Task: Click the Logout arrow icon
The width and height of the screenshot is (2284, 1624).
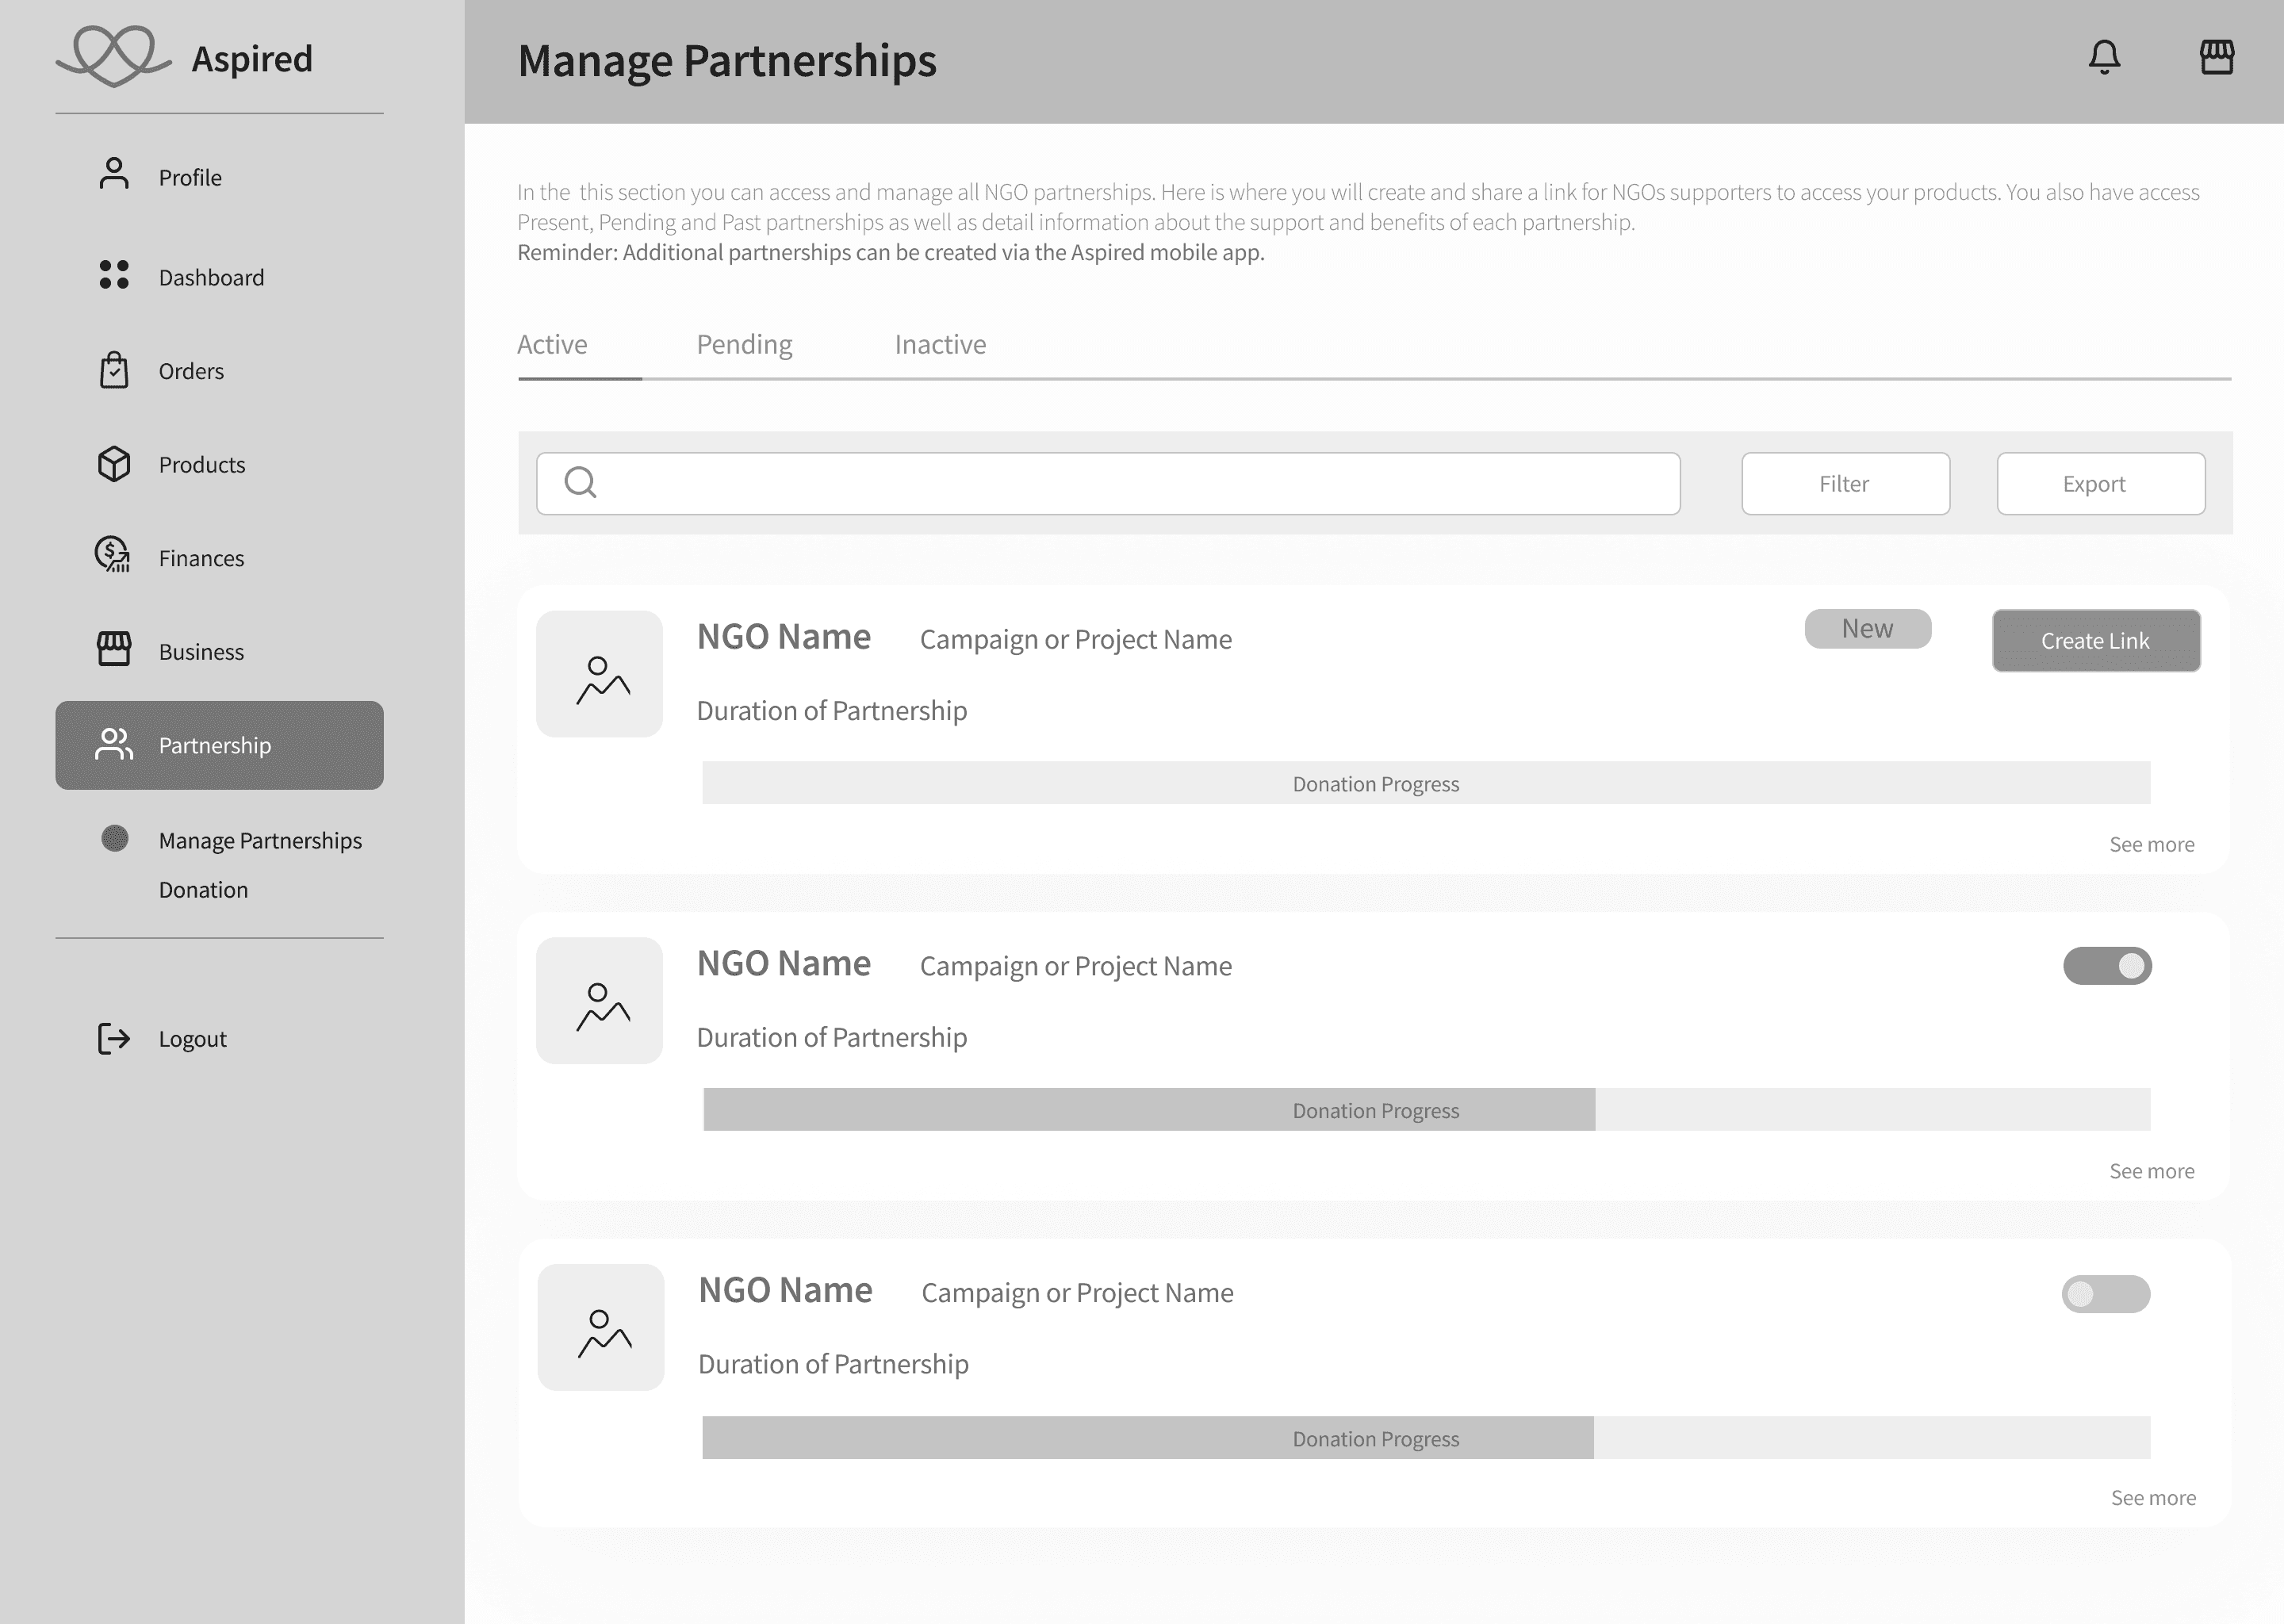Action: (114, 1039)
